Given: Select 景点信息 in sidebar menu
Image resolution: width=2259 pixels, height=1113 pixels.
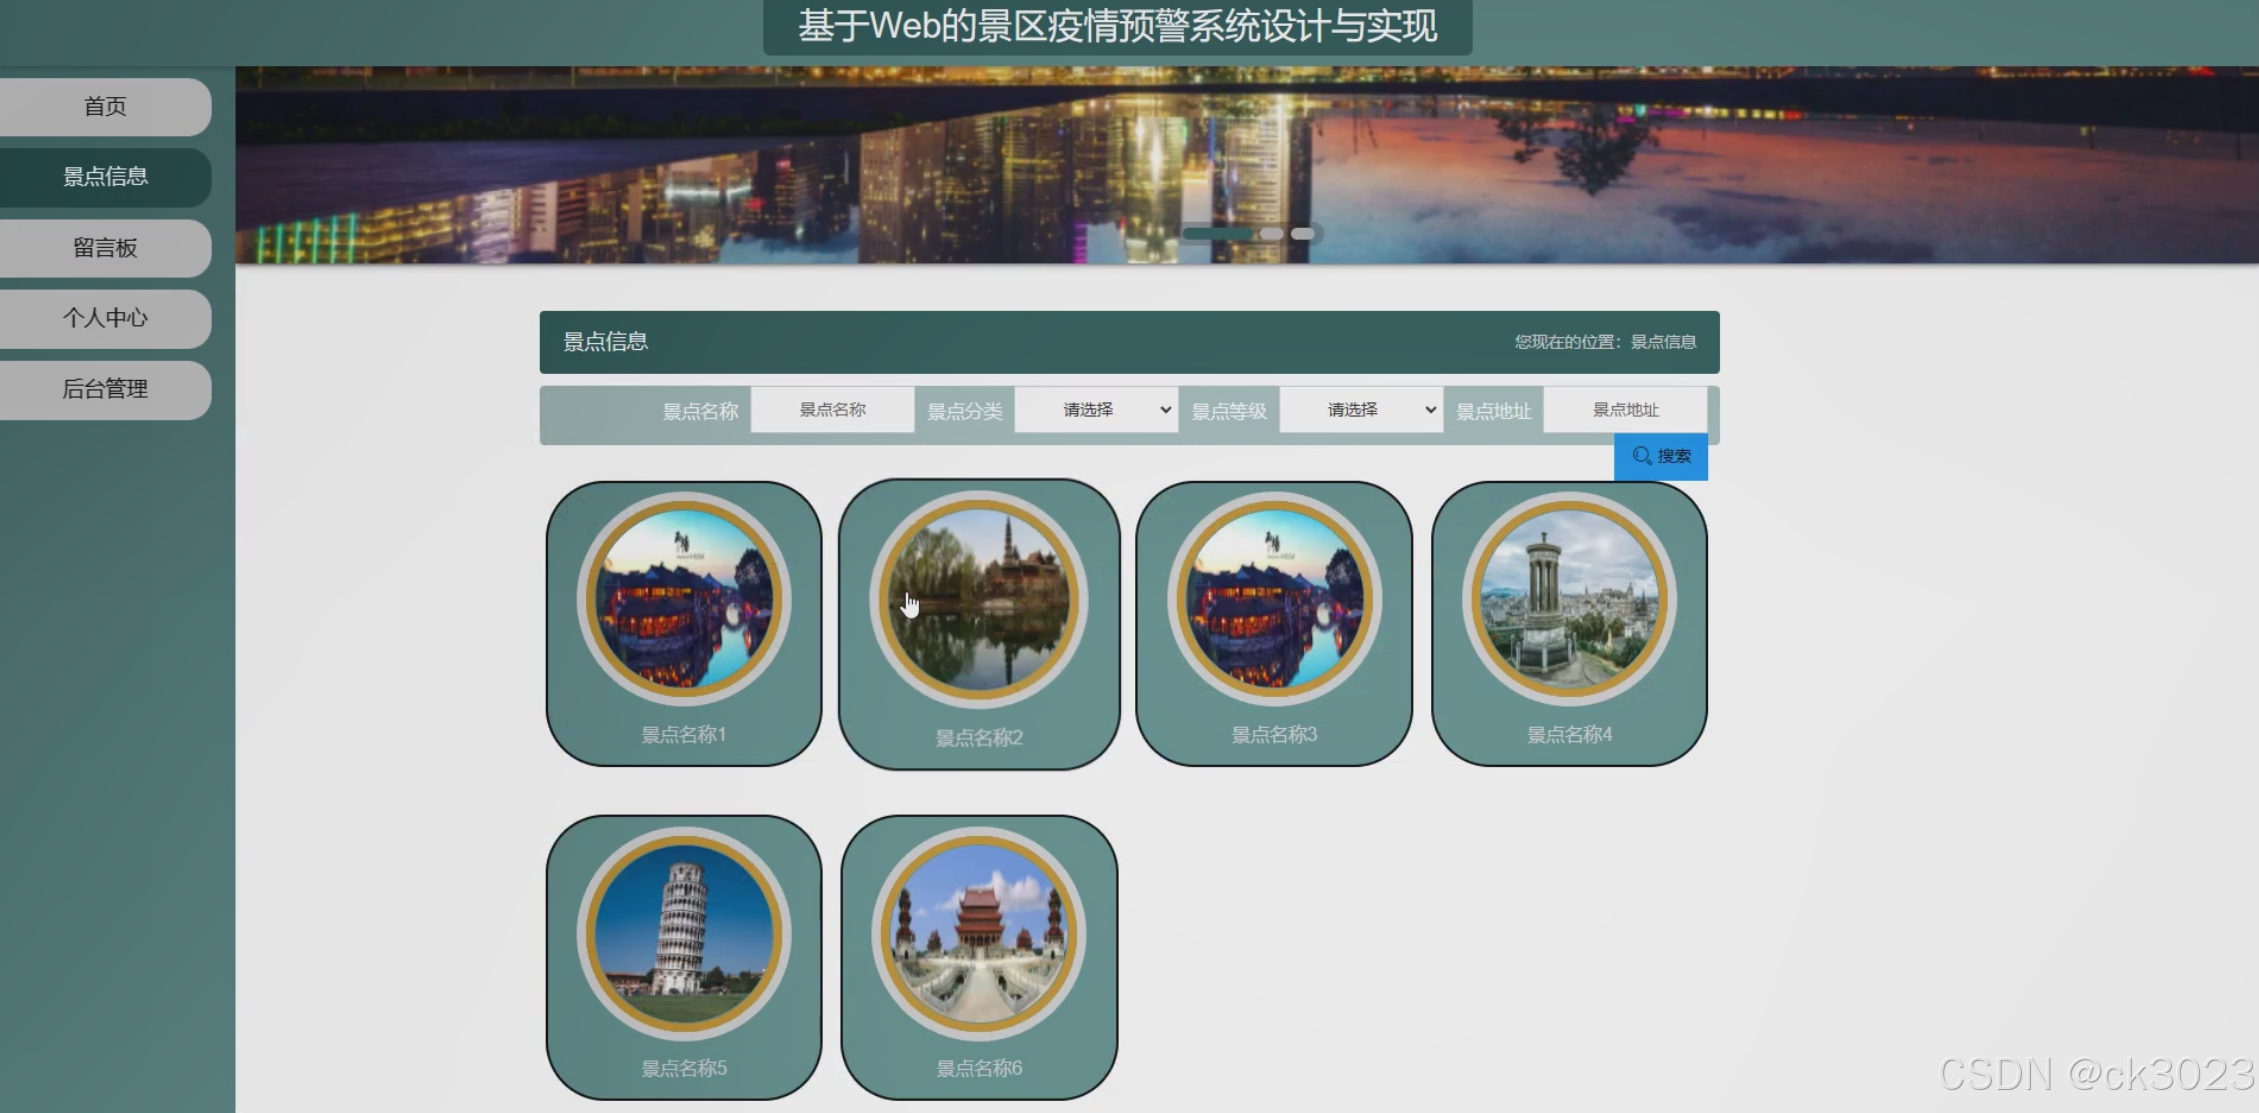Looking at the screenshot, I should (105, 177).
